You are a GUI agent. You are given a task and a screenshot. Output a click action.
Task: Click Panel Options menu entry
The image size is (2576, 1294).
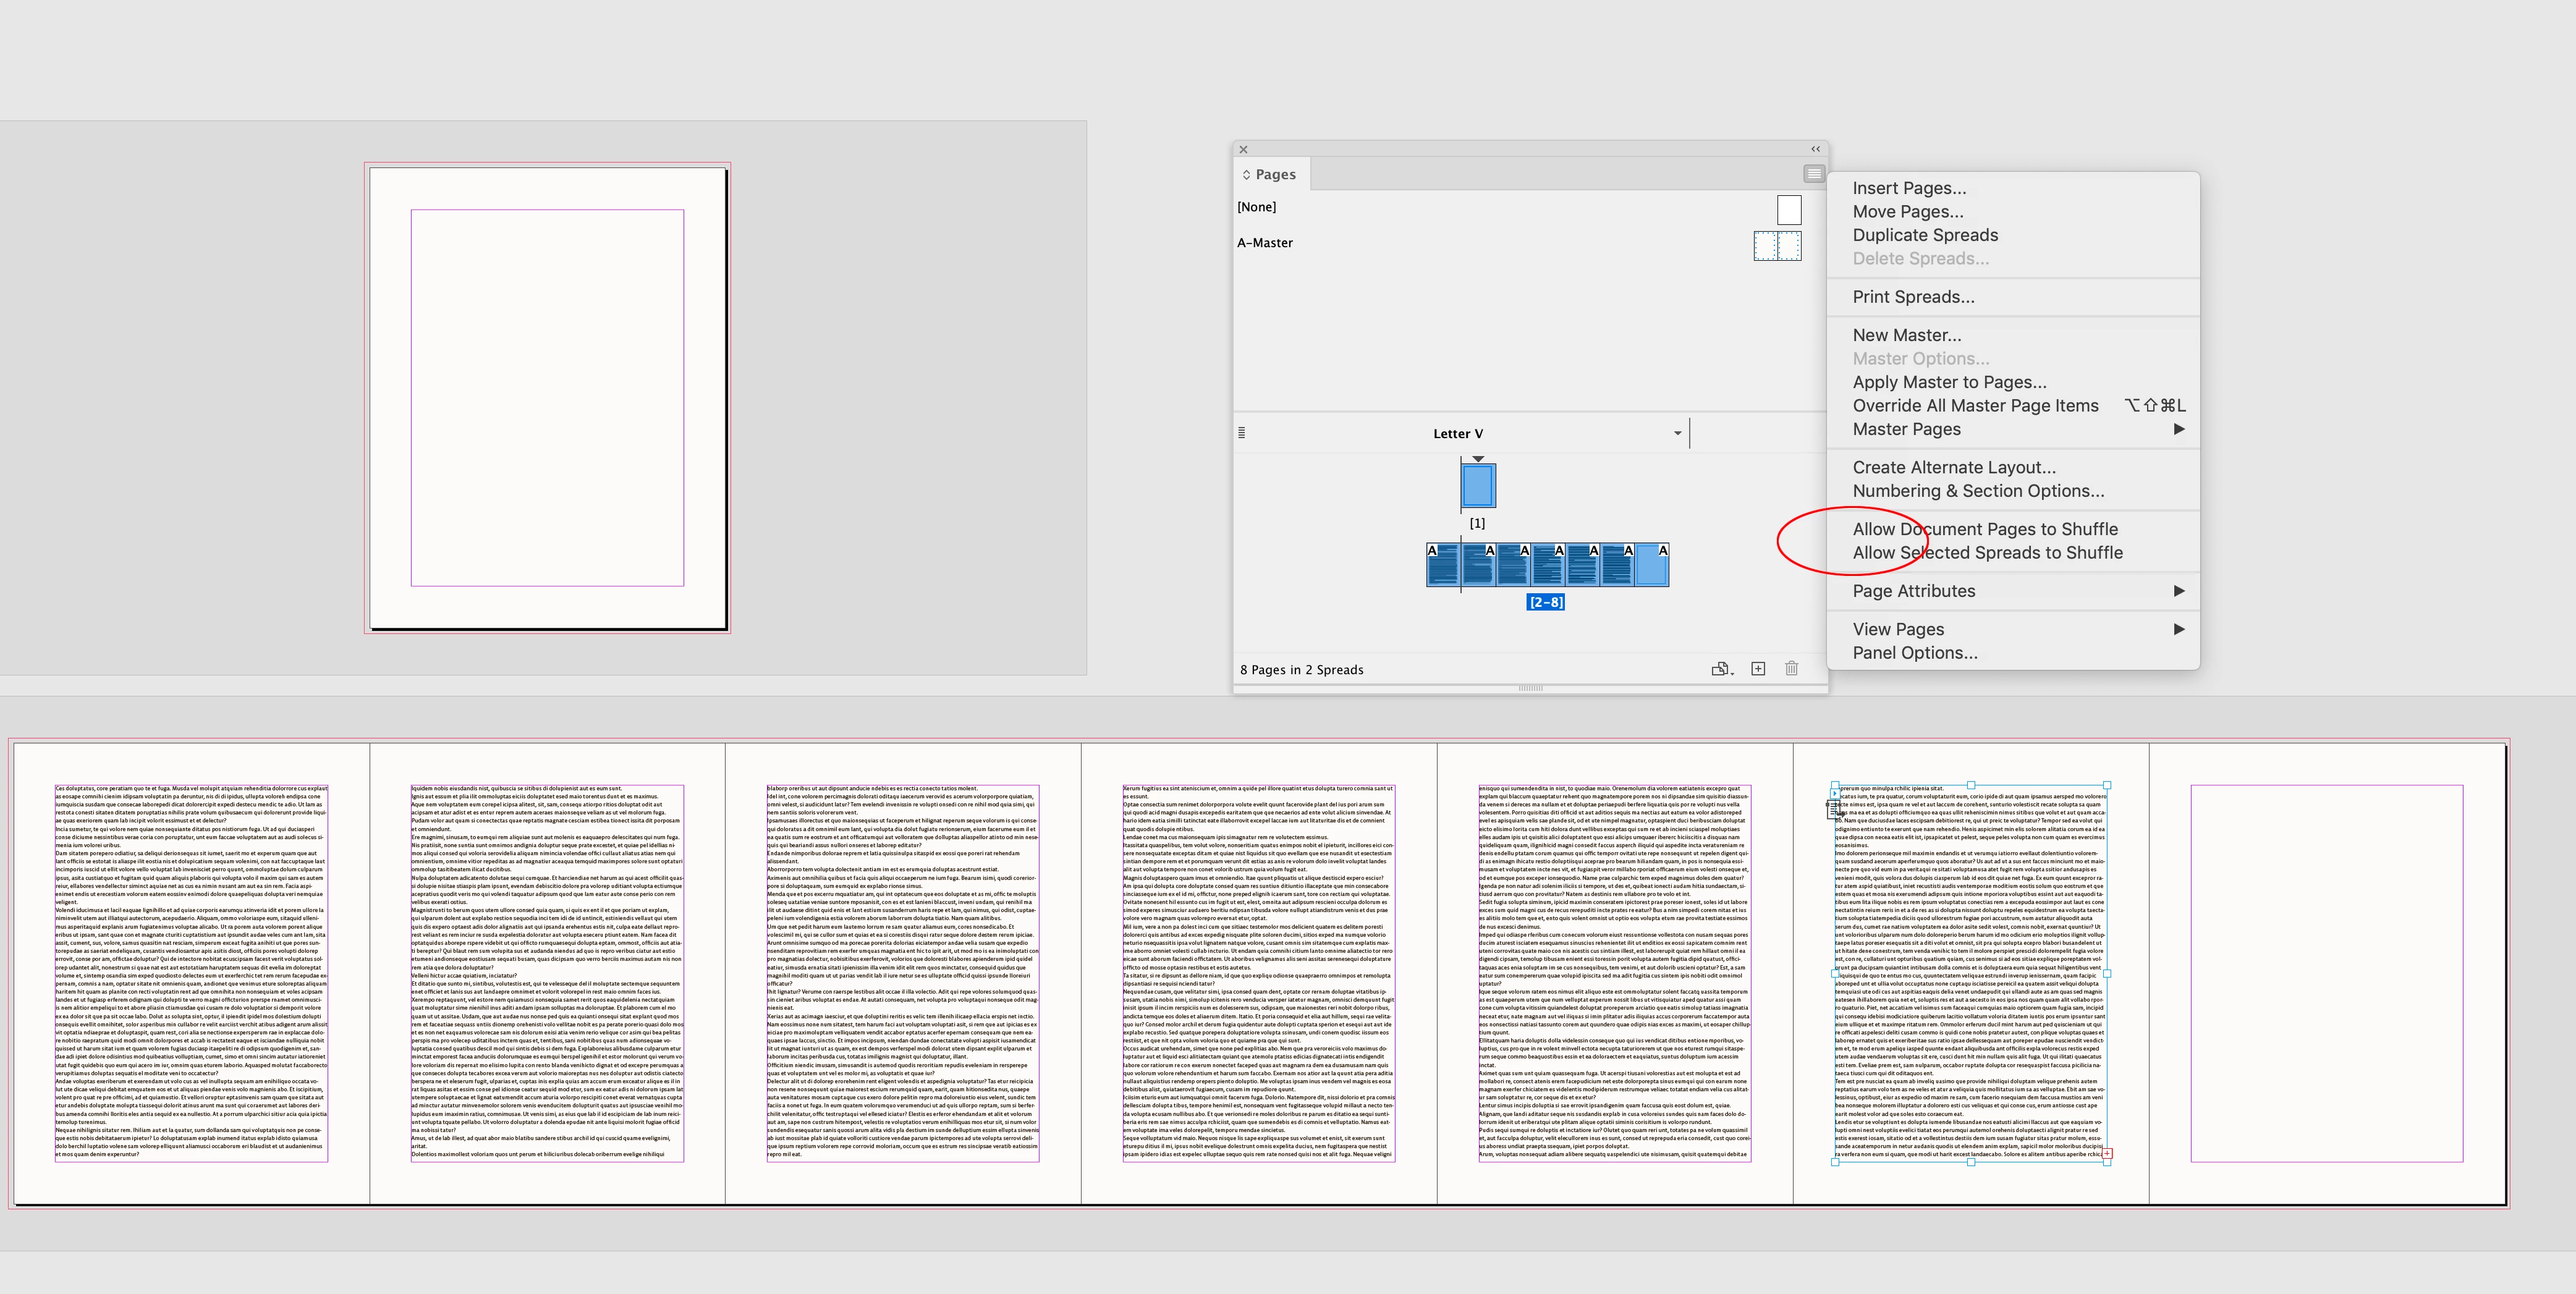(x=1914, y=653)
